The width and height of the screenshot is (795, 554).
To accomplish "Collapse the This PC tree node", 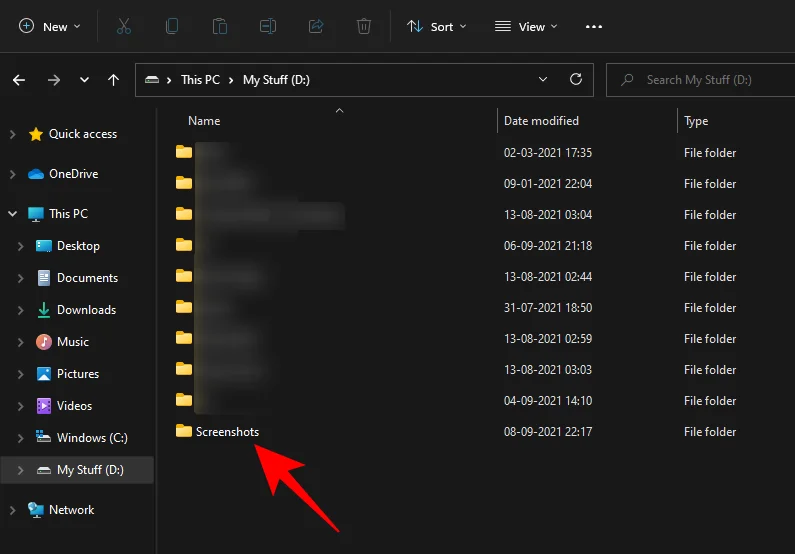I will pyautogui.click(x=13, y=214).
